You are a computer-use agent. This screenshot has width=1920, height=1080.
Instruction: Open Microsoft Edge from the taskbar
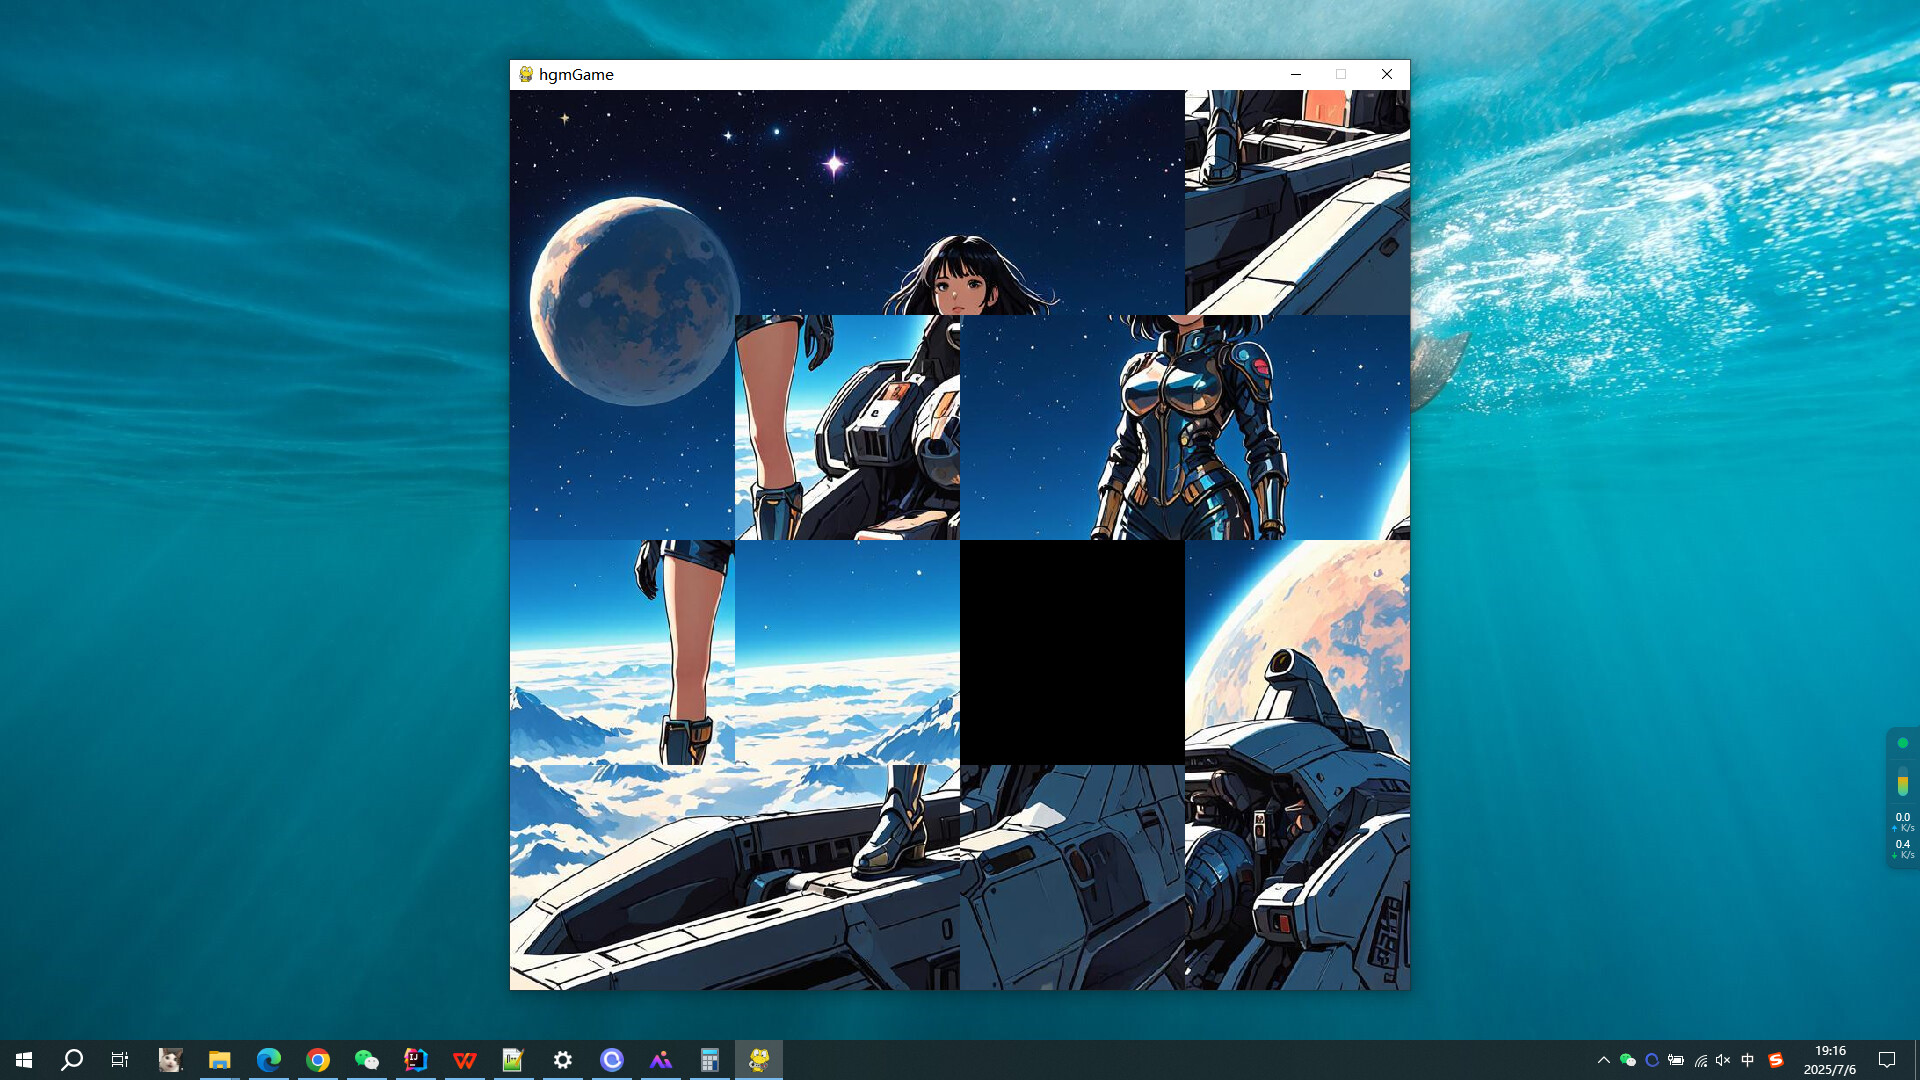tap(268, 1060)
